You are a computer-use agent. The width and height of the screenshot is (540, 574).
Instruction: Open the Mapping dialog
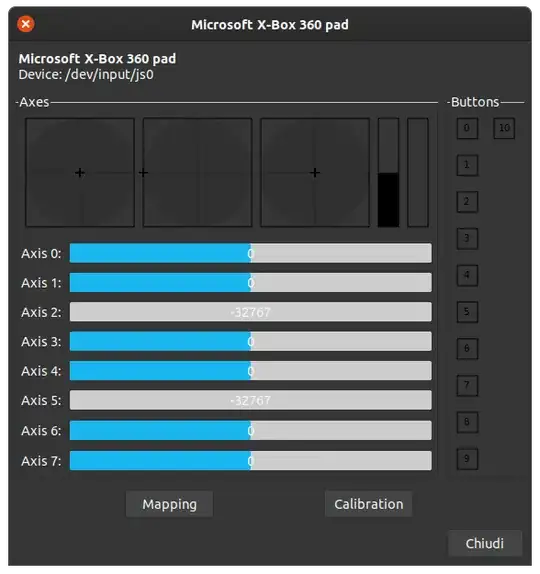[170, 504]
